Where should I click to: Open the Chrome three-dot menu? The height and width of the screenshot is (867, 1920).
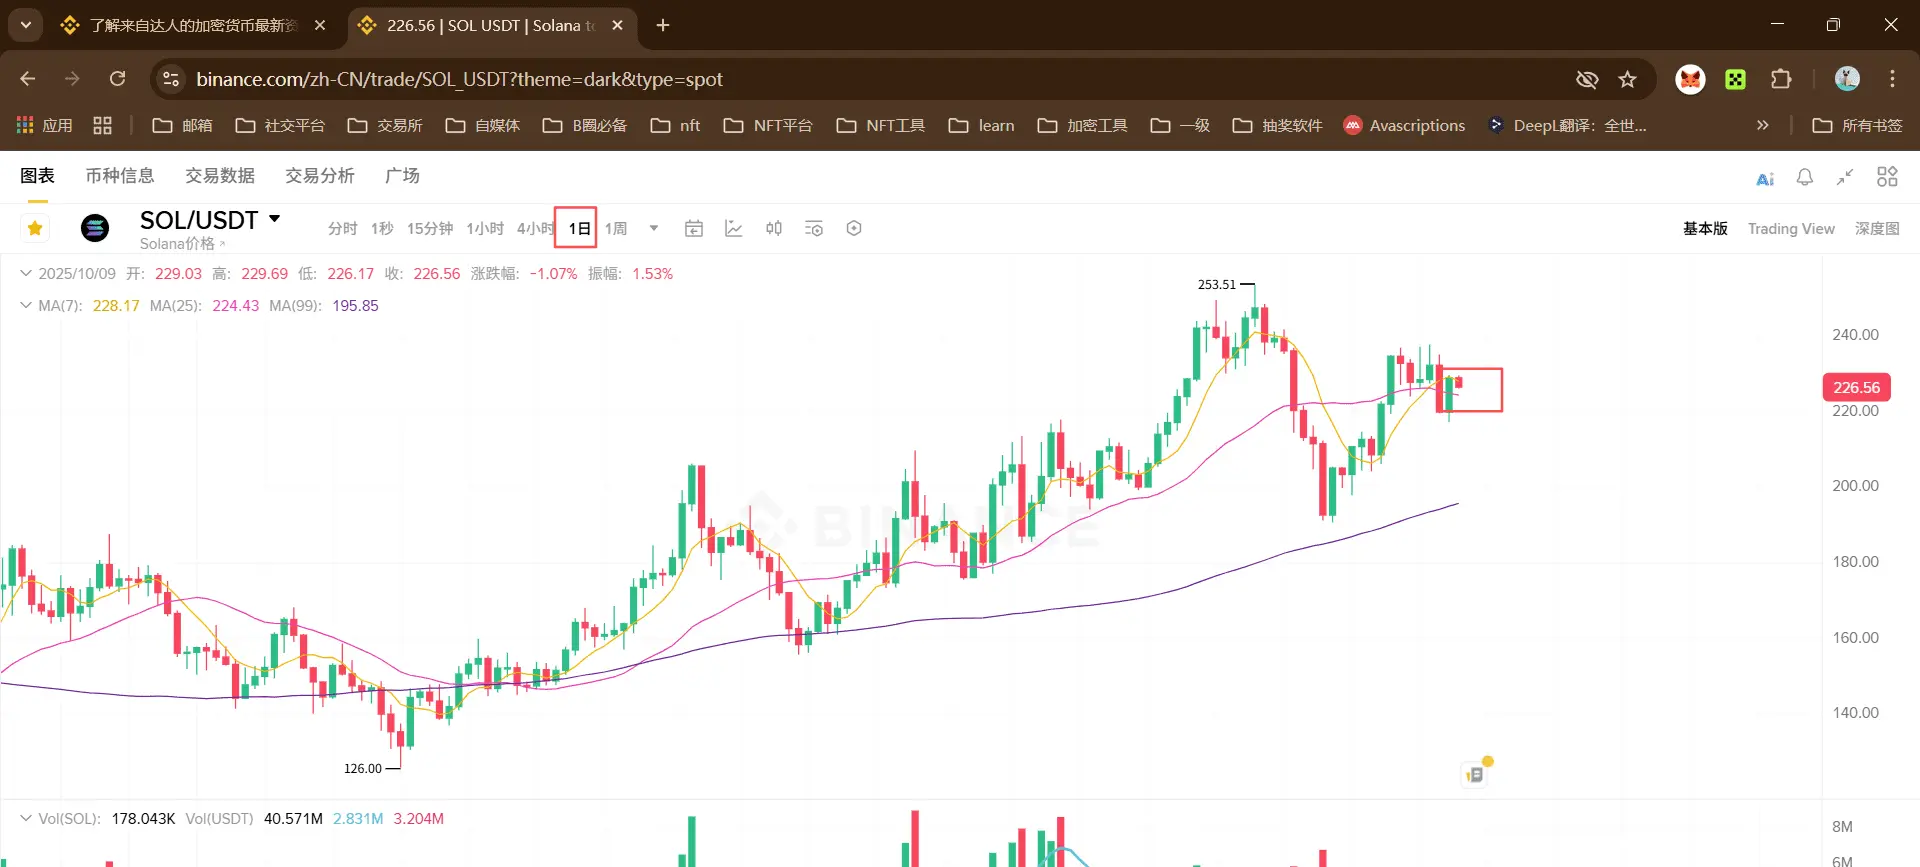[x=1892, y=79]
